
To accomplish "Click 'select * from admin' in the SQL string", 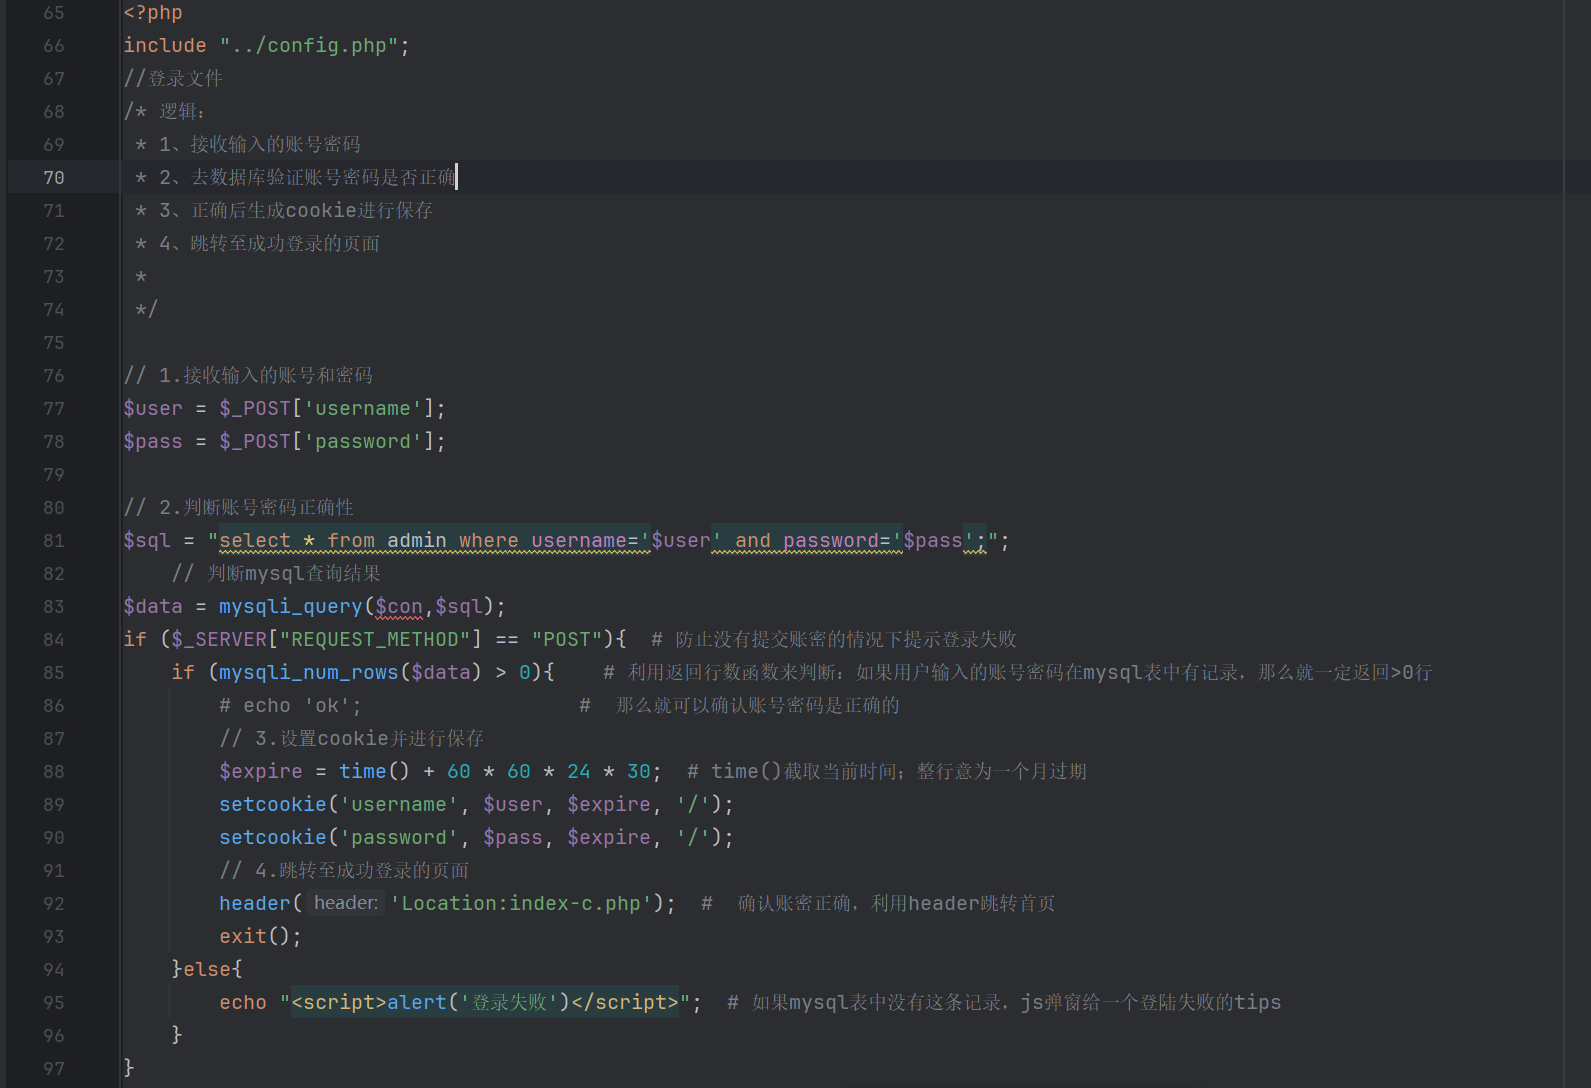I will pyautogui.click(x=333, y=540).
